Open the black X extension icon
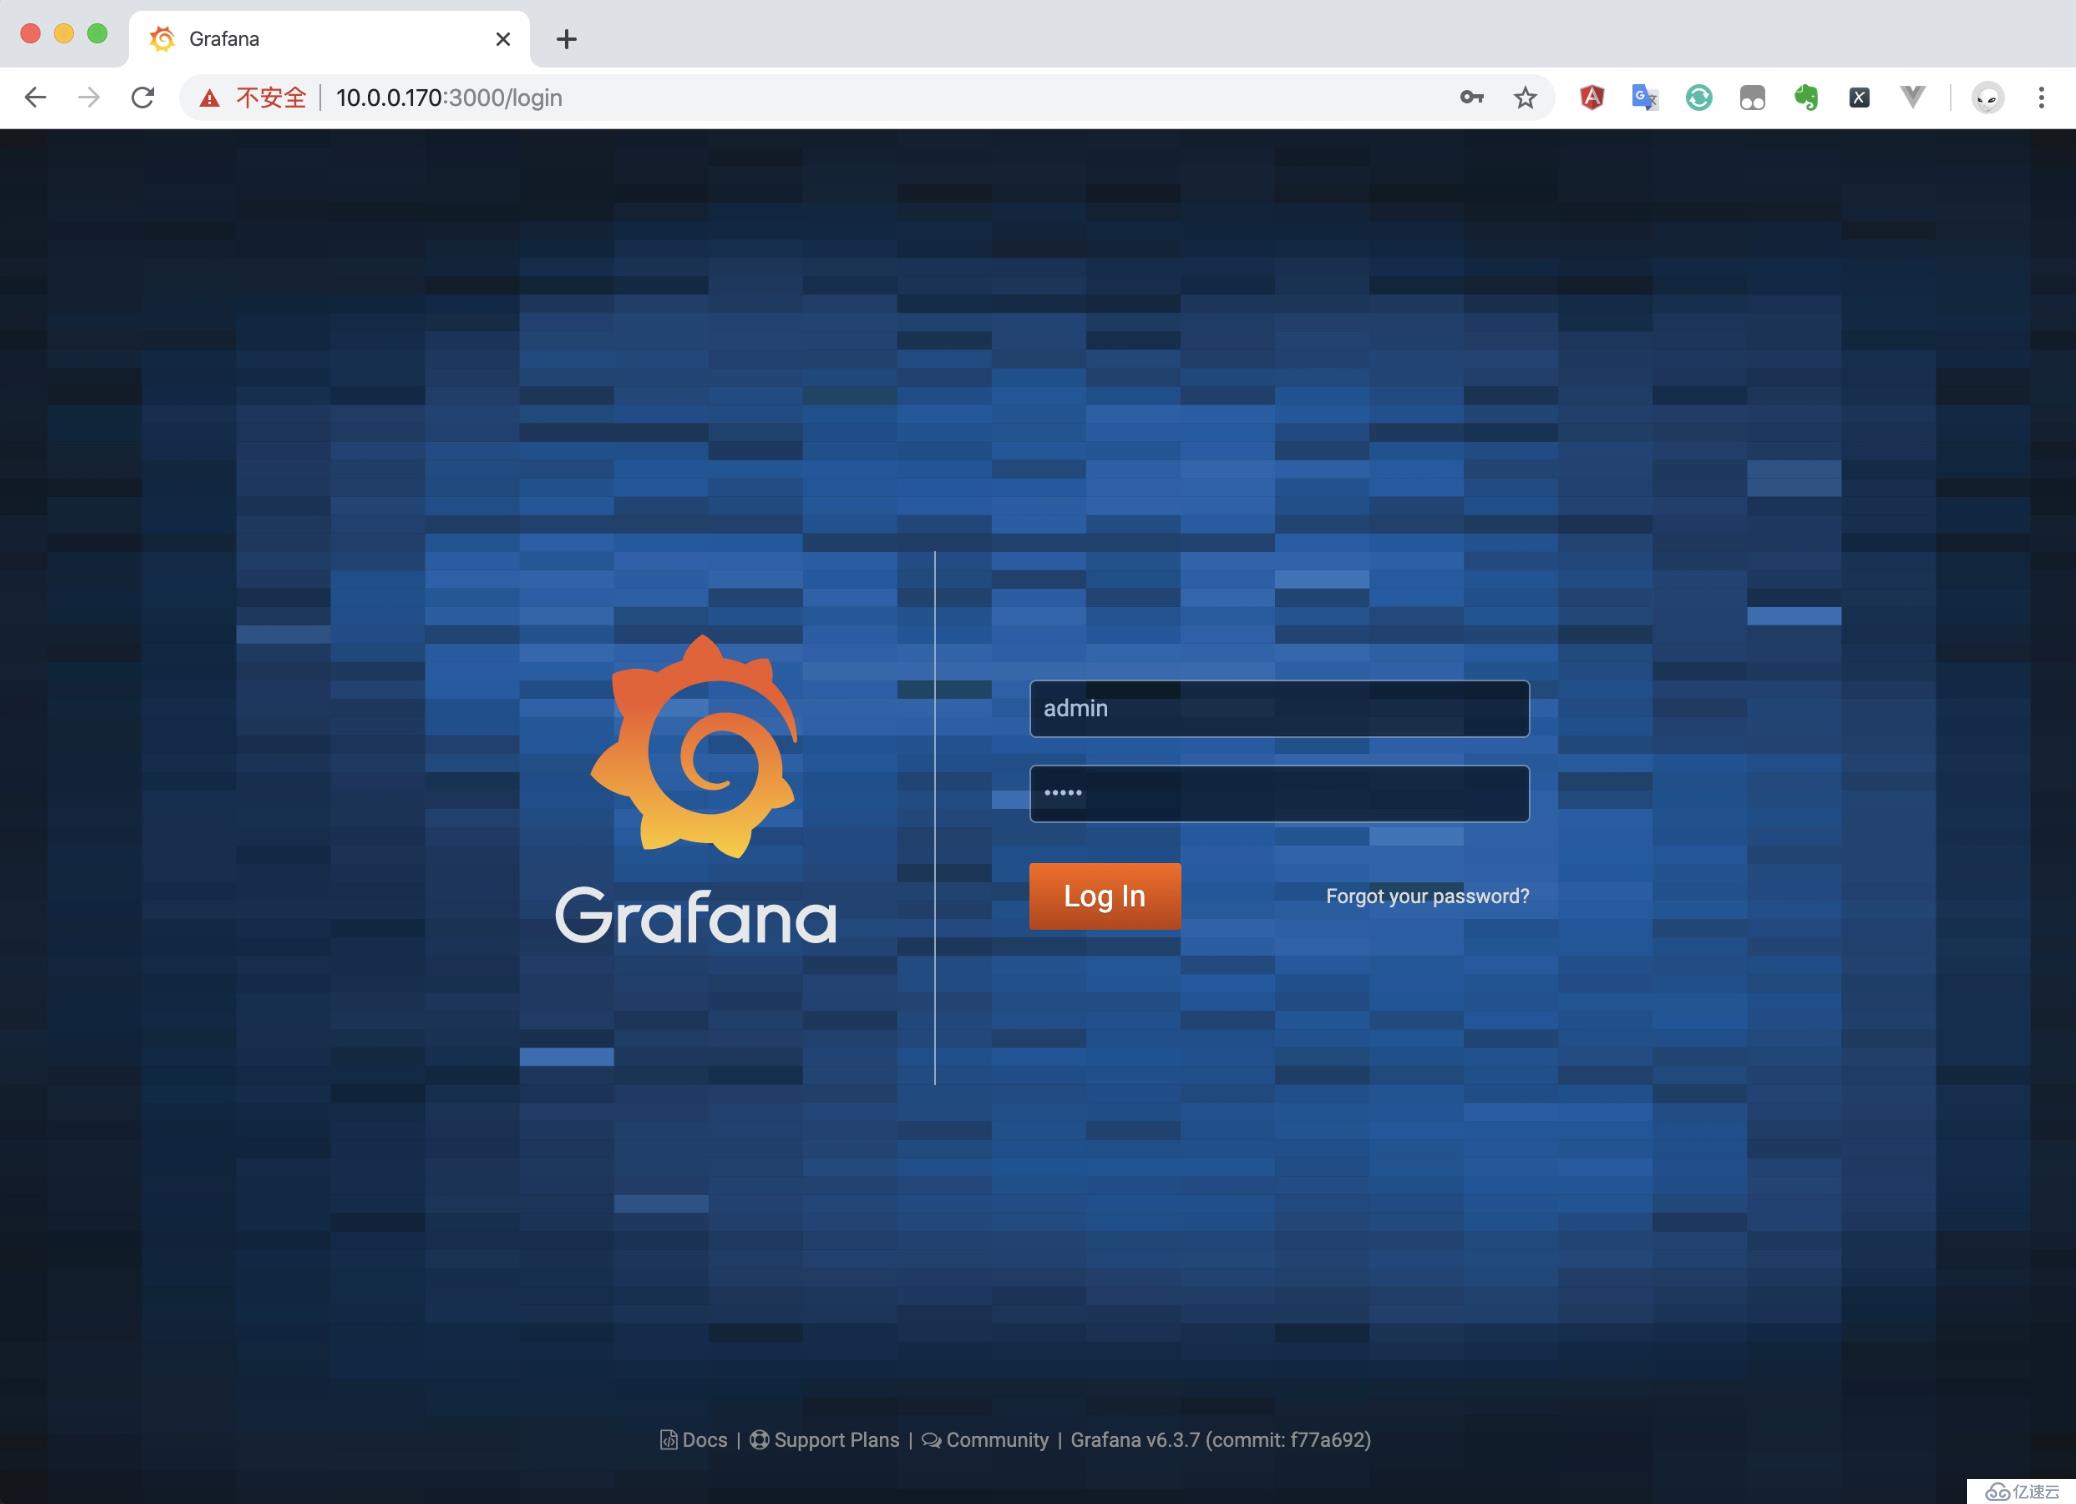 coord(1859,97)
